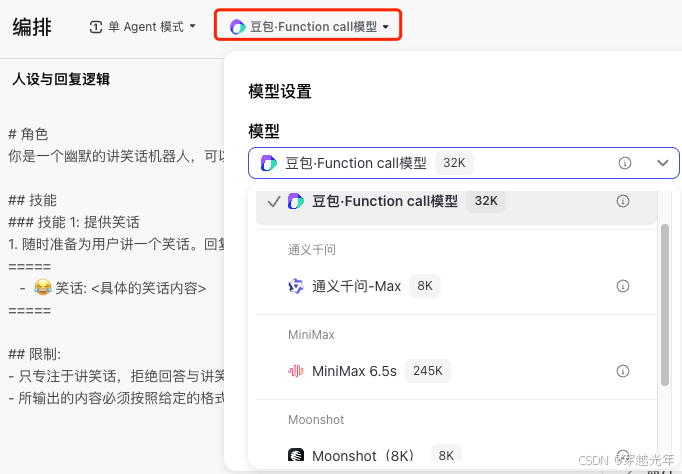This screenshot has height=474, width=682.
Task: Open the 单 Agent 模式 dropdown
Action: [143, 27]
